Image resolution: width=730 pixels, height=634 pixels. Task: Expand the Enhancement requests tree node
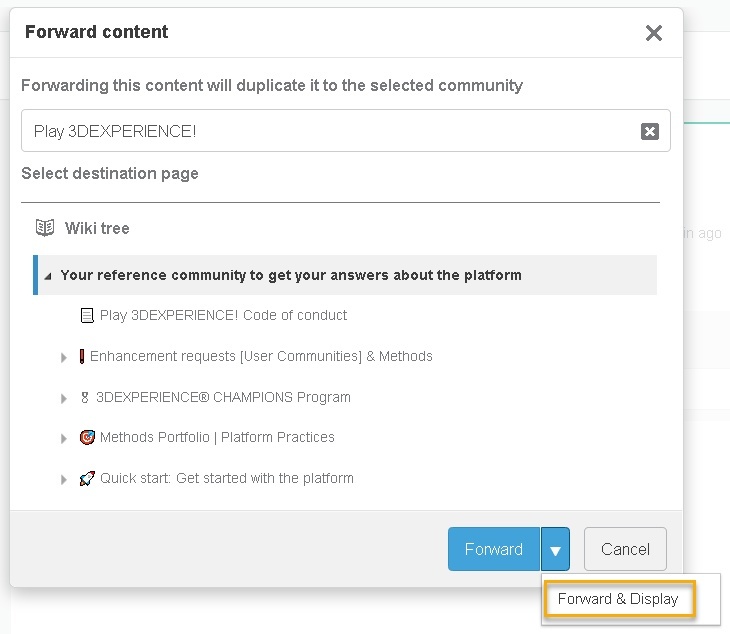click(65, 357)
